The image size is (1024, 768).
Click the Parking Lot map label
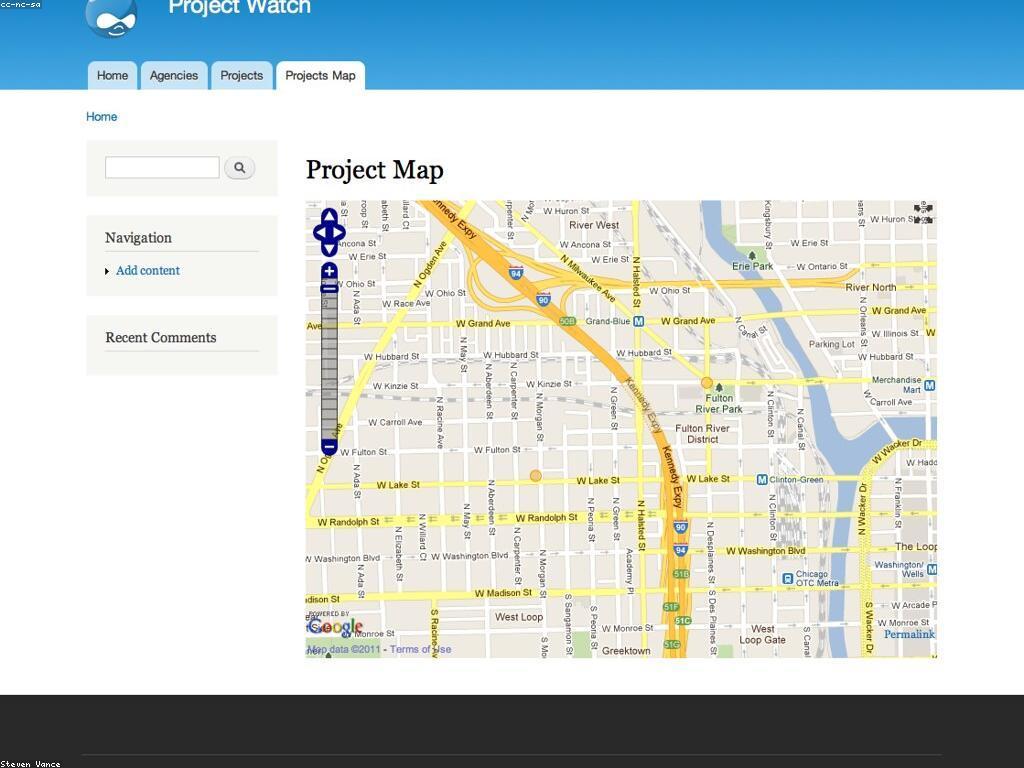pos(831,344)
